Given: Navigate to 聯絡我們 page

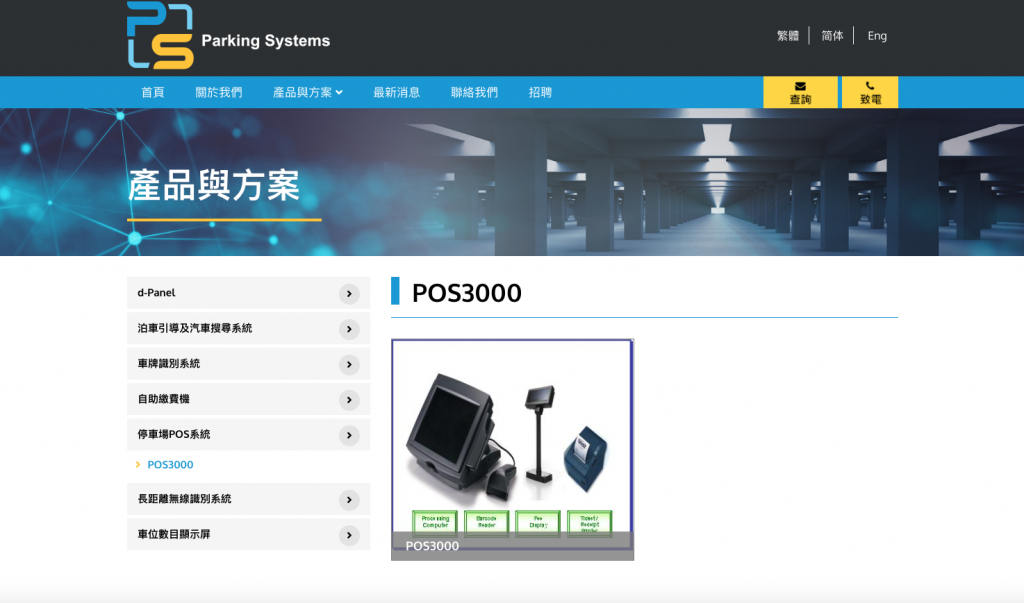Looking at the screenshot, I should [x=474, y=92].
